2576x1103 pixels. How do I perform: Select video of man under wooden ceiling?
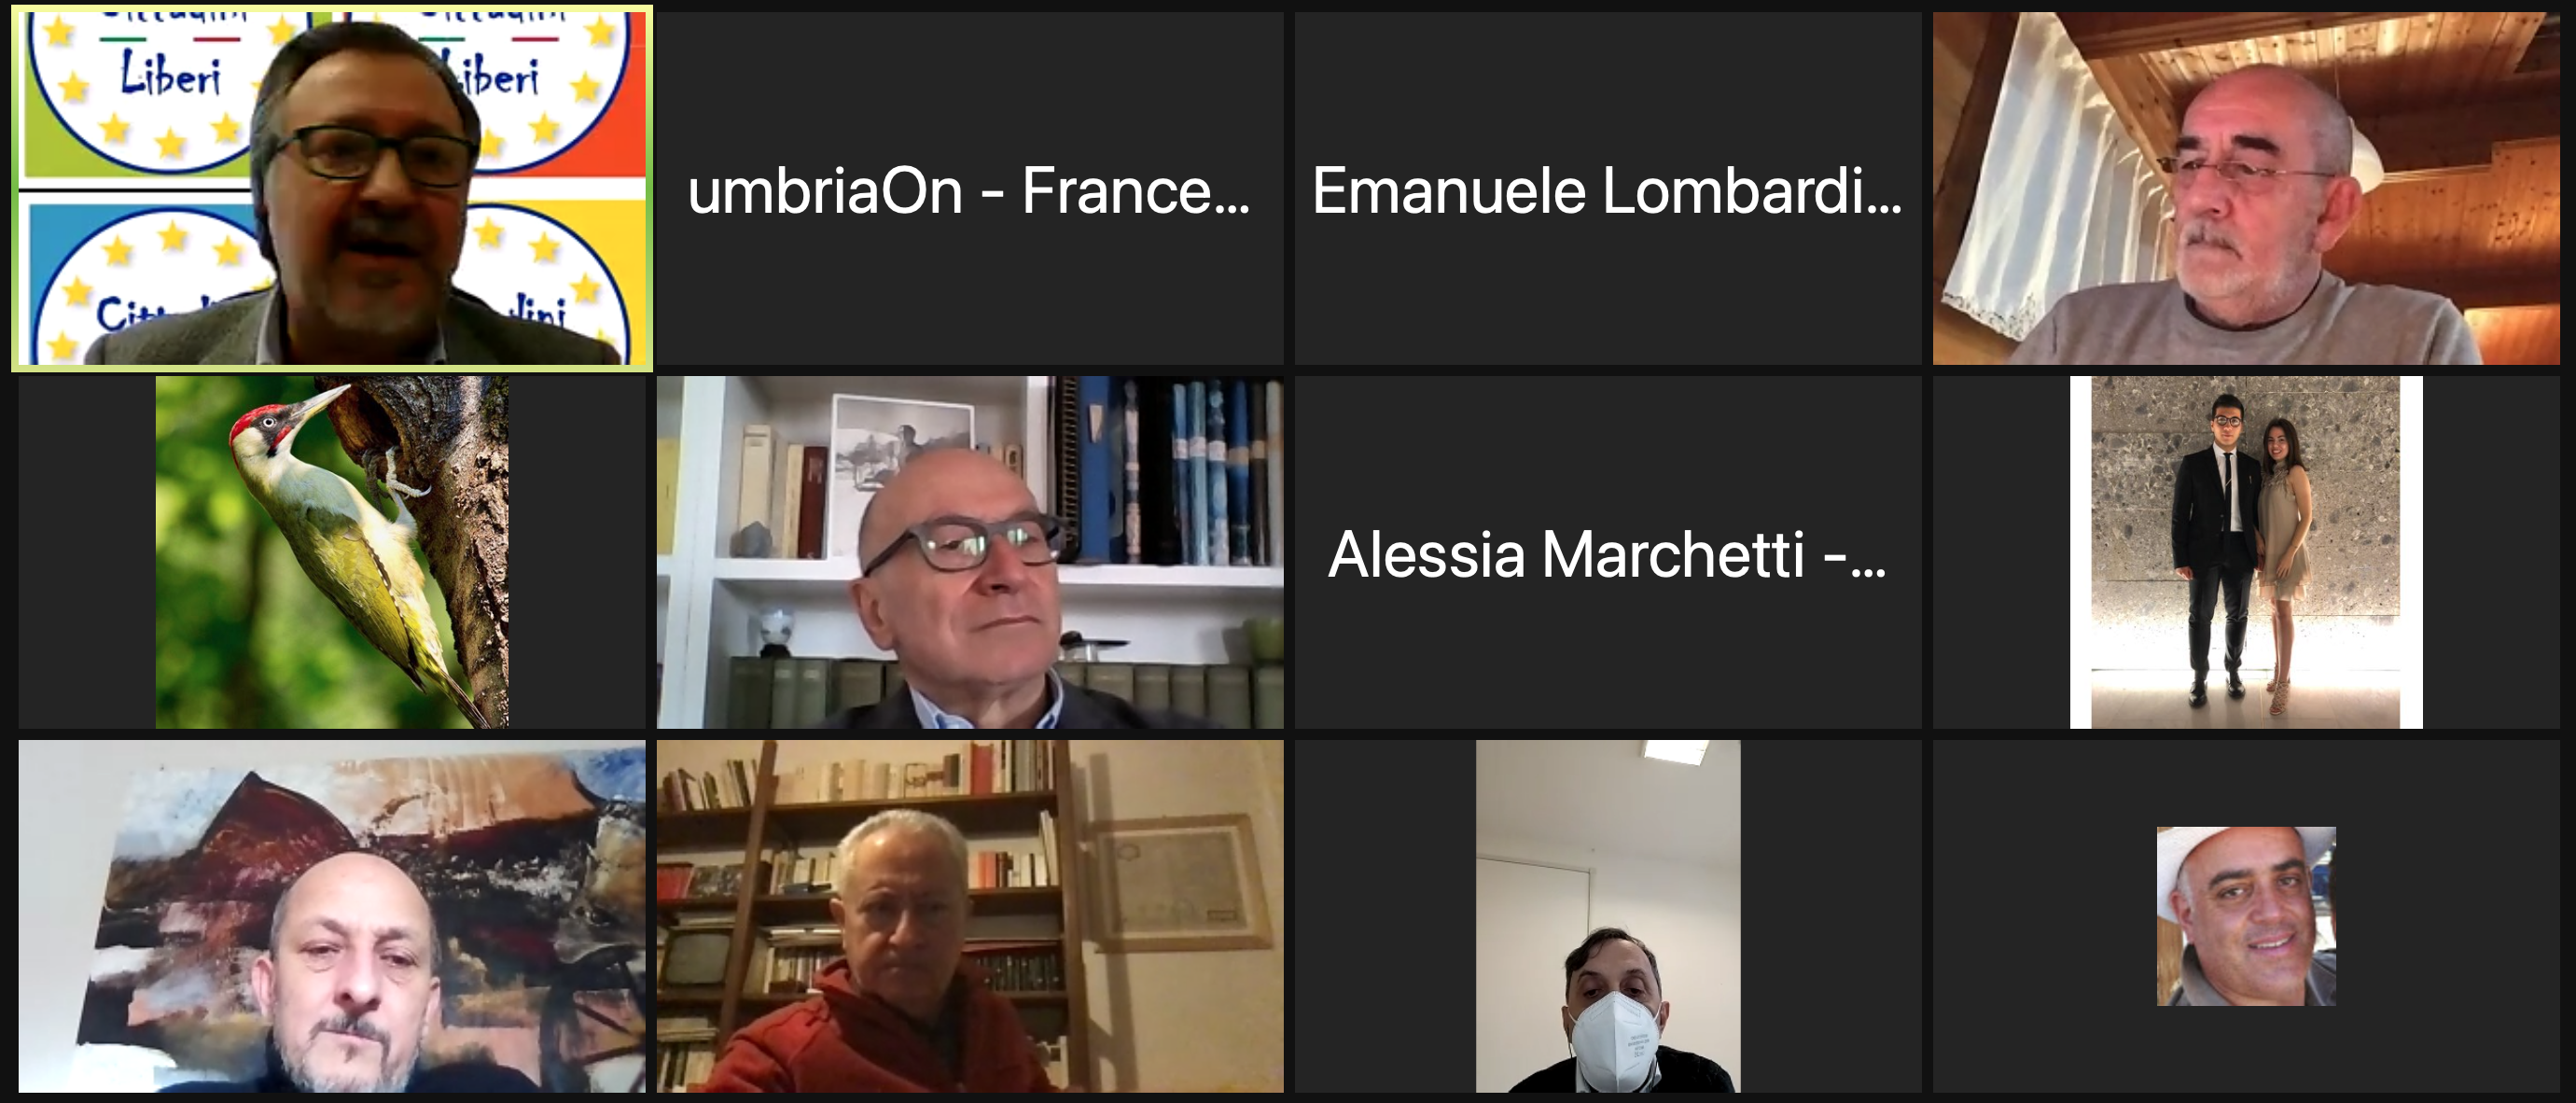pos(2246,188)
